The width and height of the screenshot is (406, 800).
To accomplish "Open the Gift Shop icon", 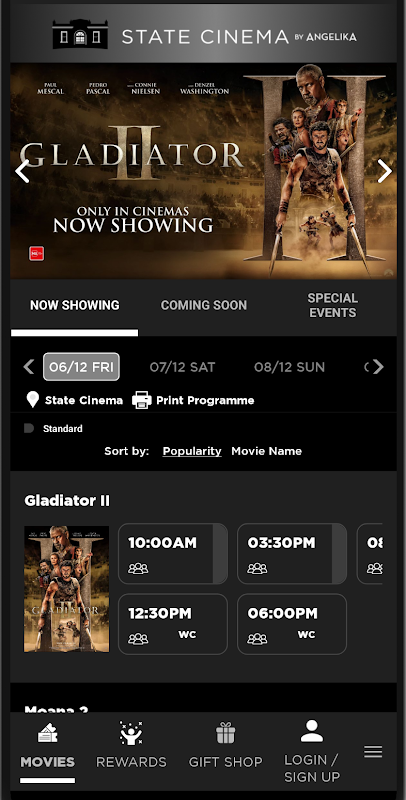I will click(x=225, y=733).
